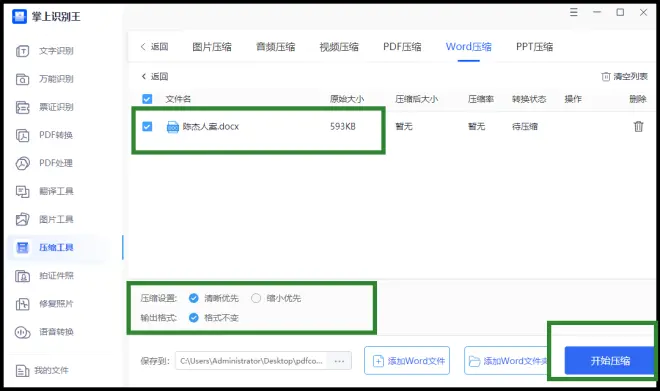Switch to the PDF压缩 tab
This screenshot has width=660, height=391.
[x=402, y=47]
